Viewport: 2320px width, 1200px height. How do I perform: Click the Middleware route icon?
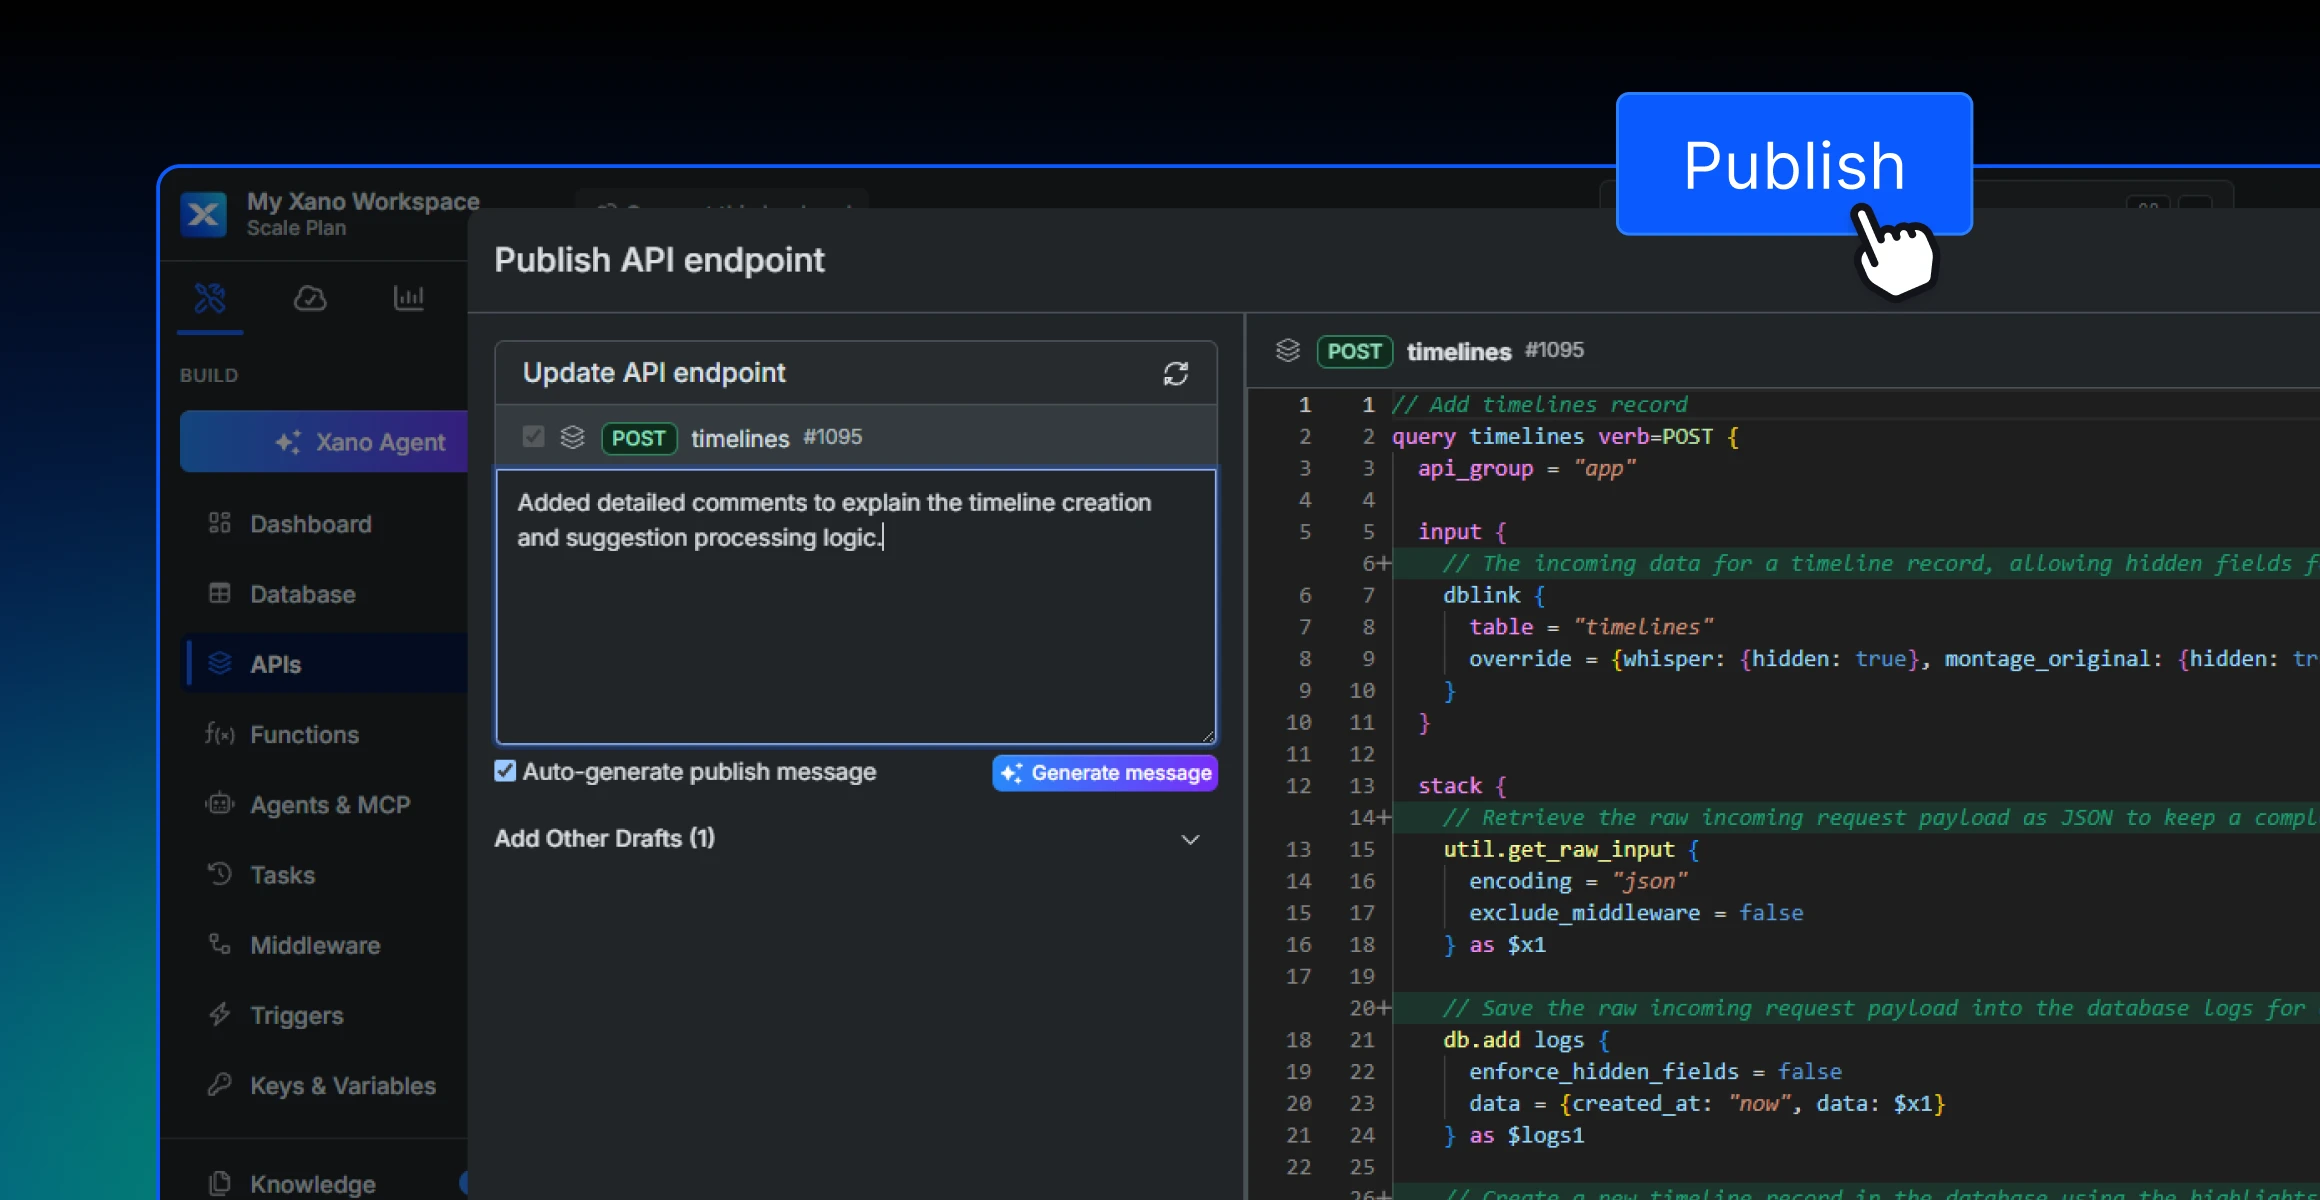click(x=219, y=944)
